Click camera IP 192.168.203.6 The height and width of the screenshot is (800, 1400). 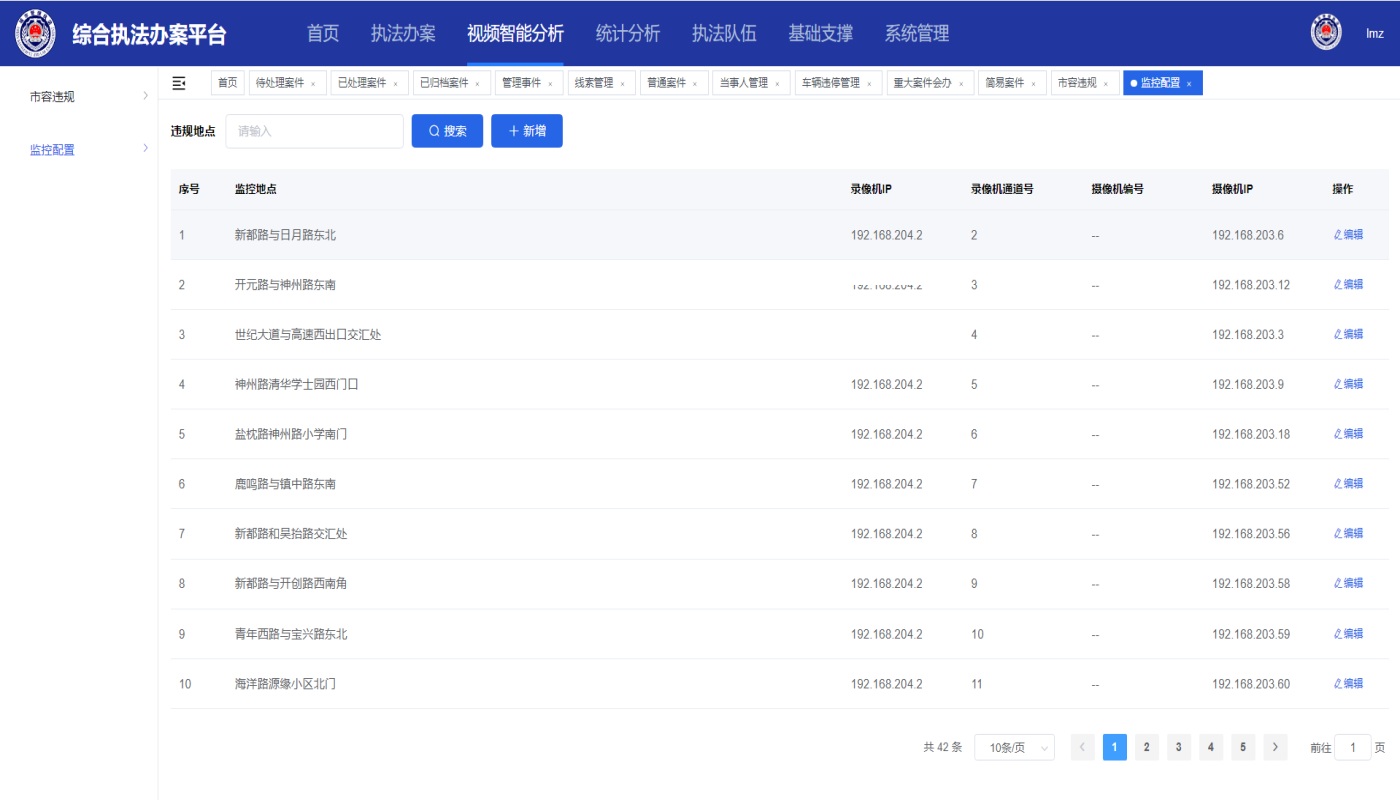click(1247, 235)
